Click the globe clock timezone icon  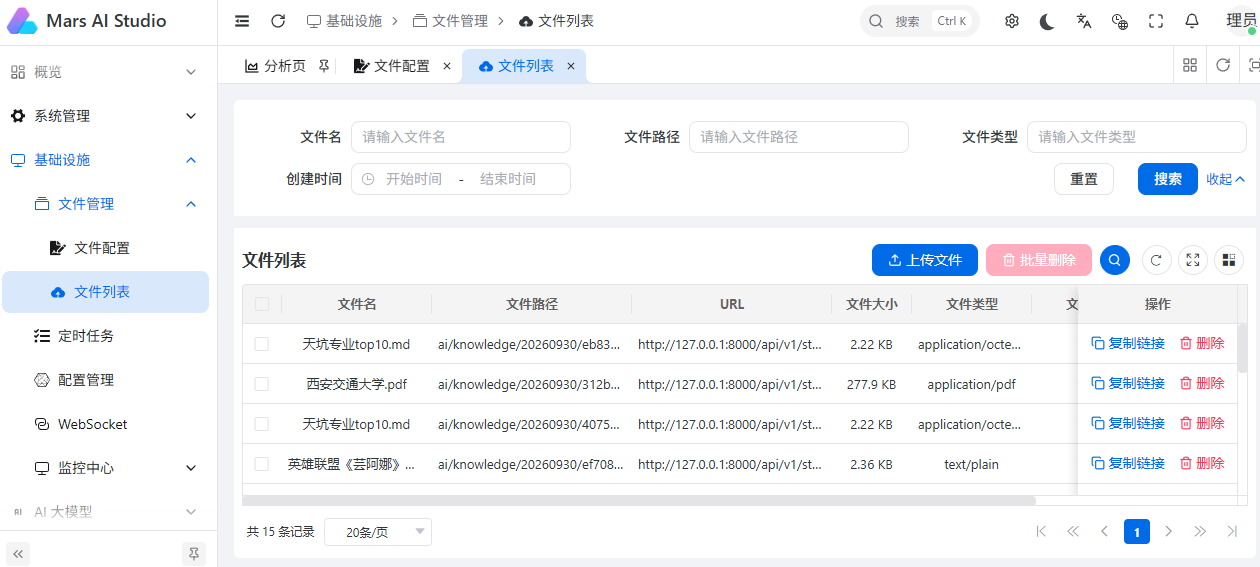tap(1120, 21)
